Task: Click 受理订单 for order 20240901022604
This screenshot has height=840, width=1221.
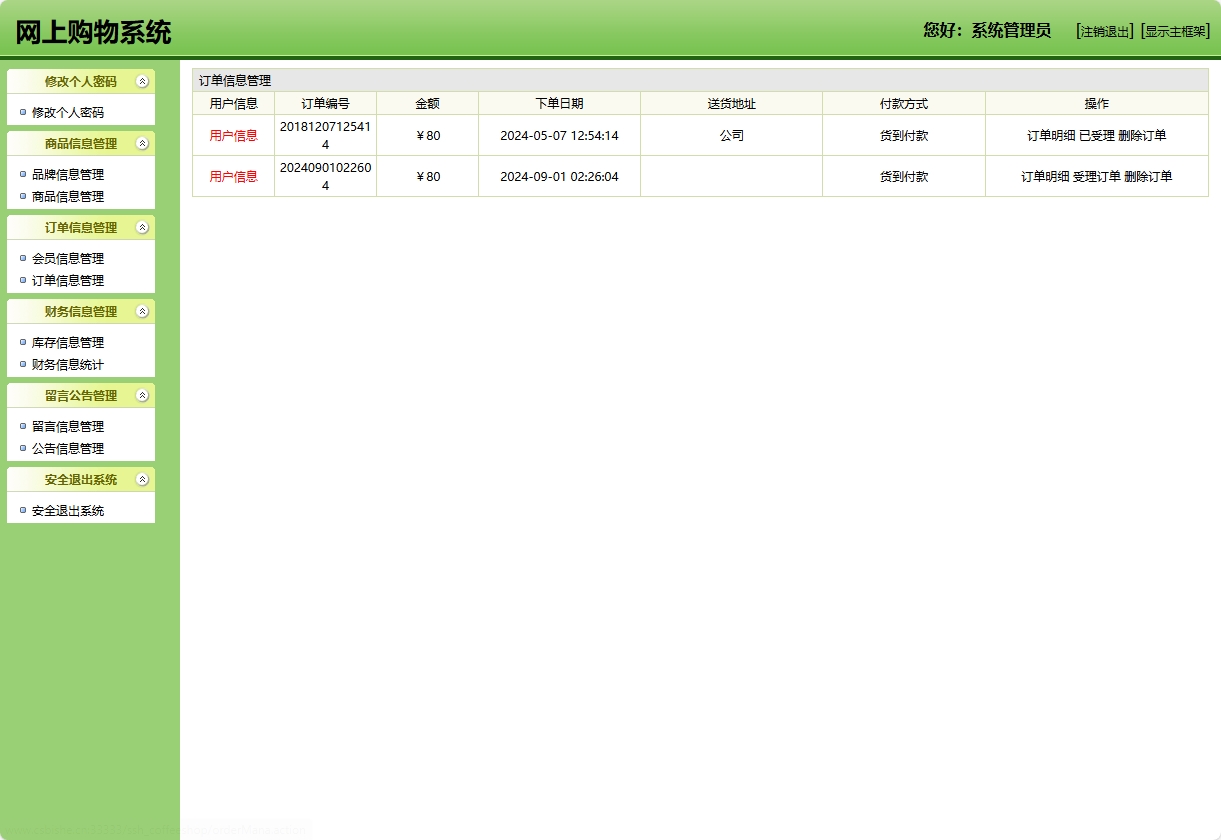Action: [x=1097, y=177]
